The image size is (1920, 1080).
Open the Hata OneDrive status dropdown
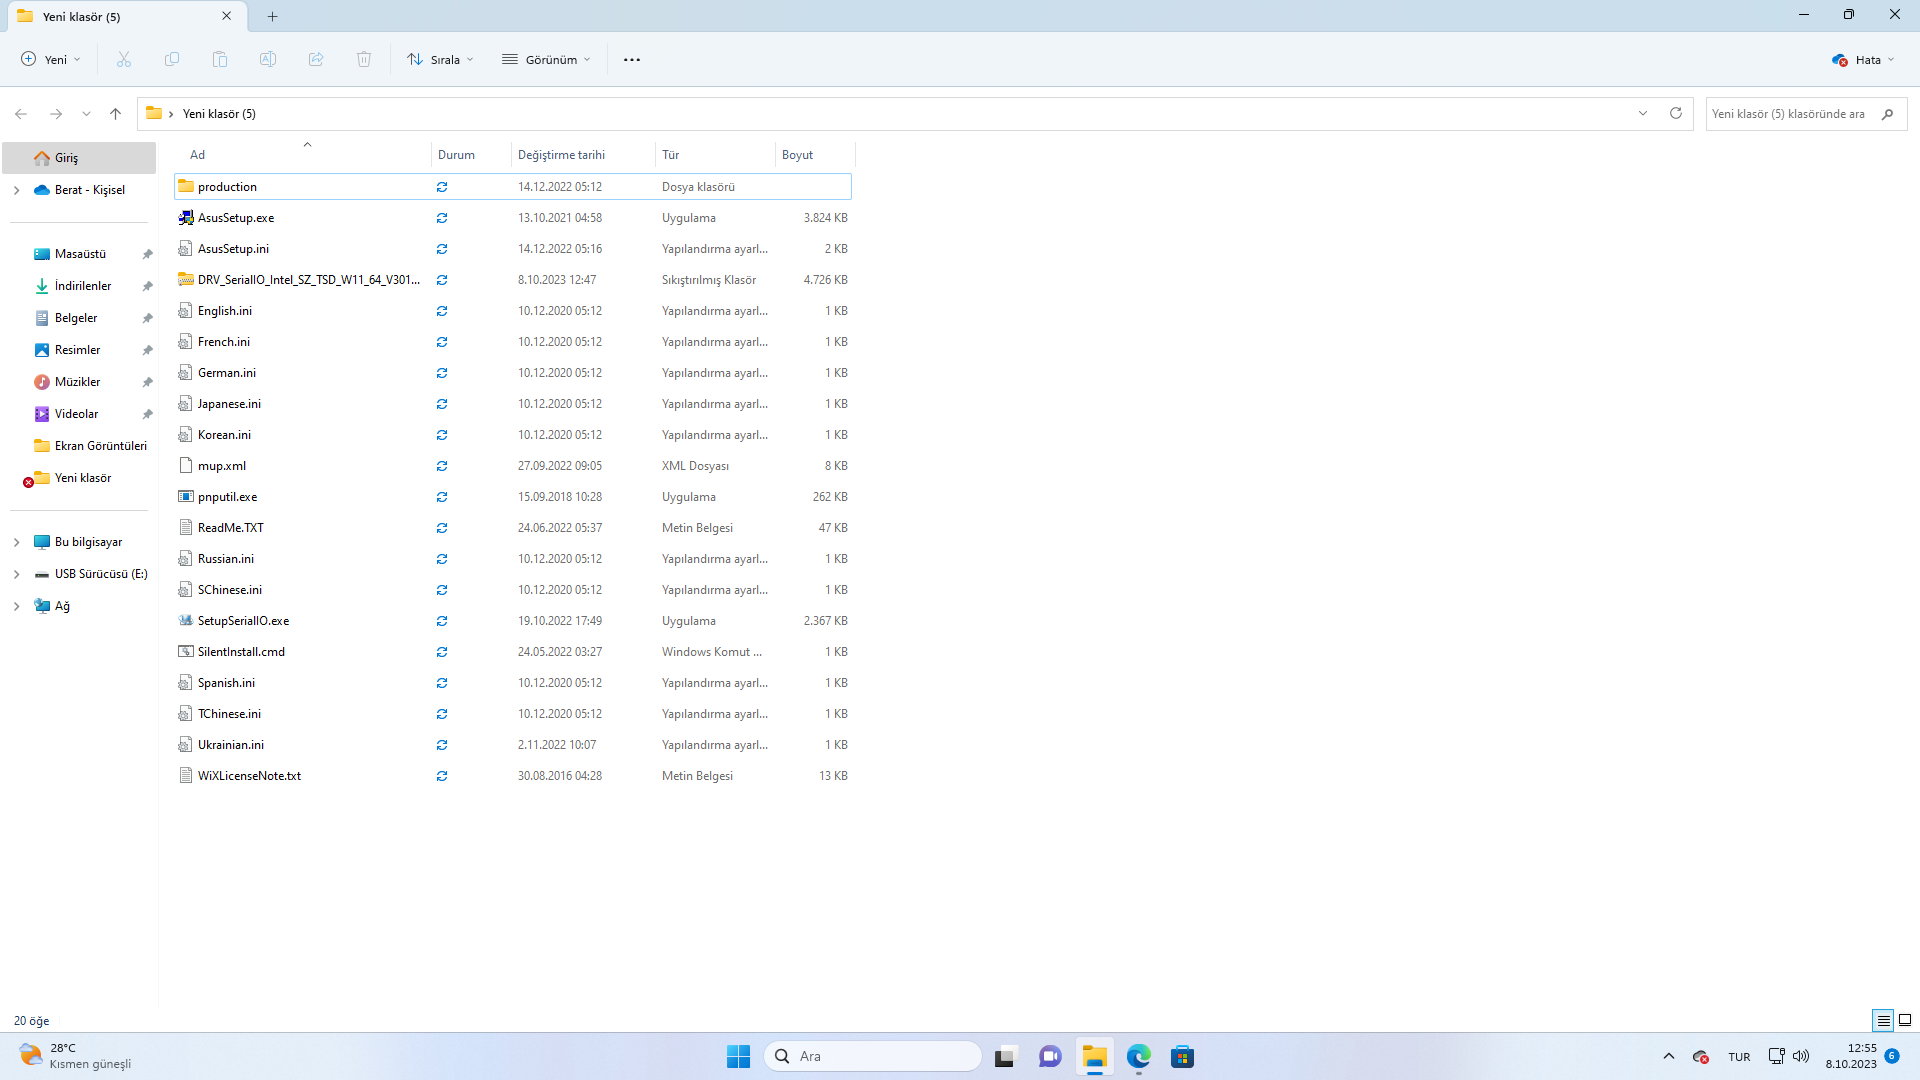[1864, 60]
